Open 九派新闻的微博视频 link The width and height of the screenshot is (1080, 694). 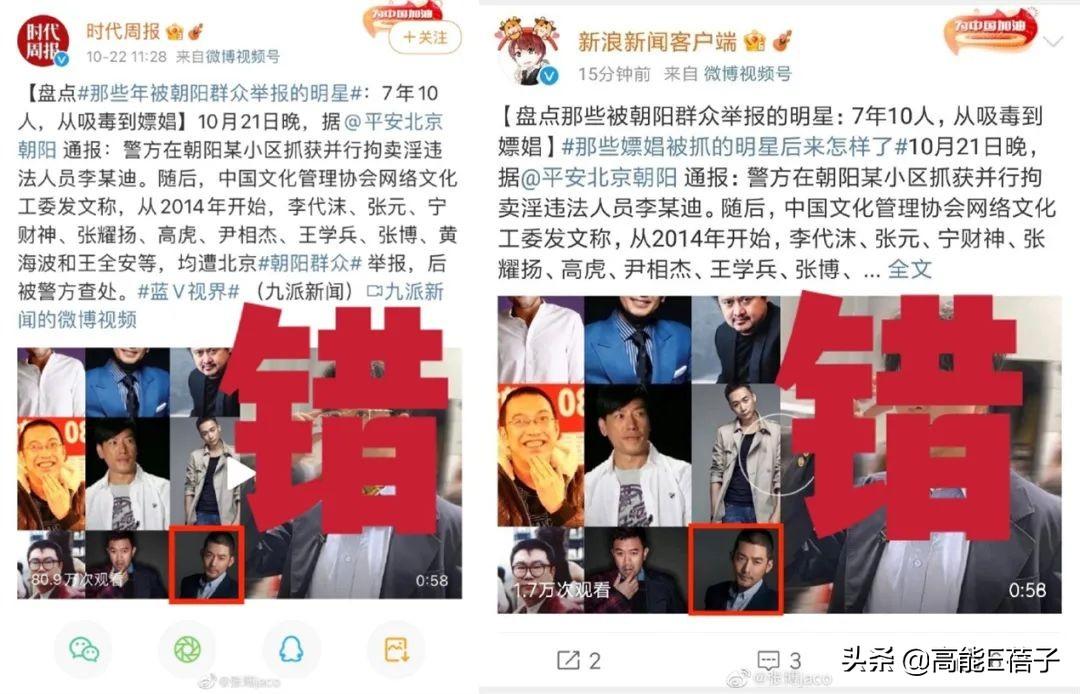(231, 305)
